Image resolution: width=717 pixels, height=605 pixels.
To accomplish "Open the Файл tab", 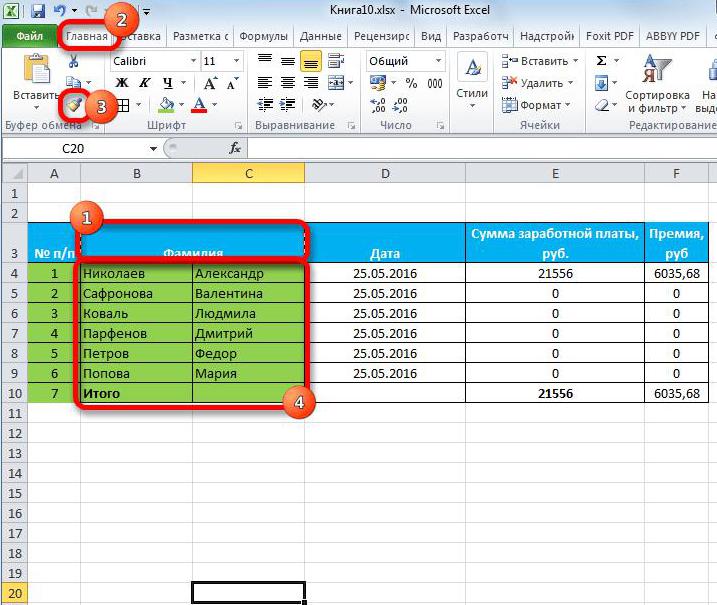I will [29, 36].
